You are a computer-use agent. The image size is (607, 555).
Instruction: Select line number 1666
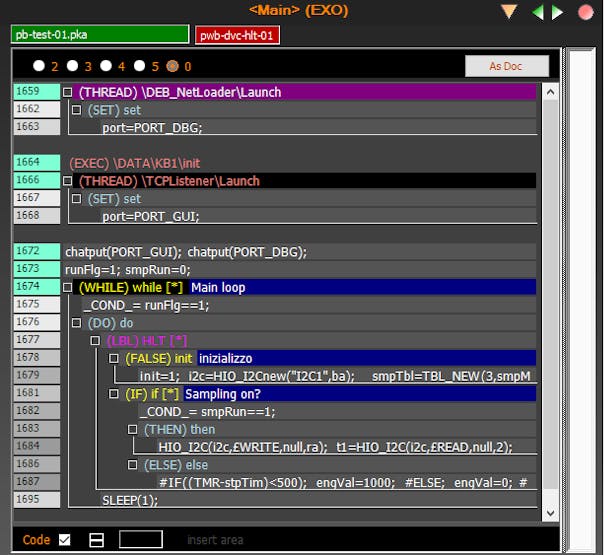click(37, 180)
